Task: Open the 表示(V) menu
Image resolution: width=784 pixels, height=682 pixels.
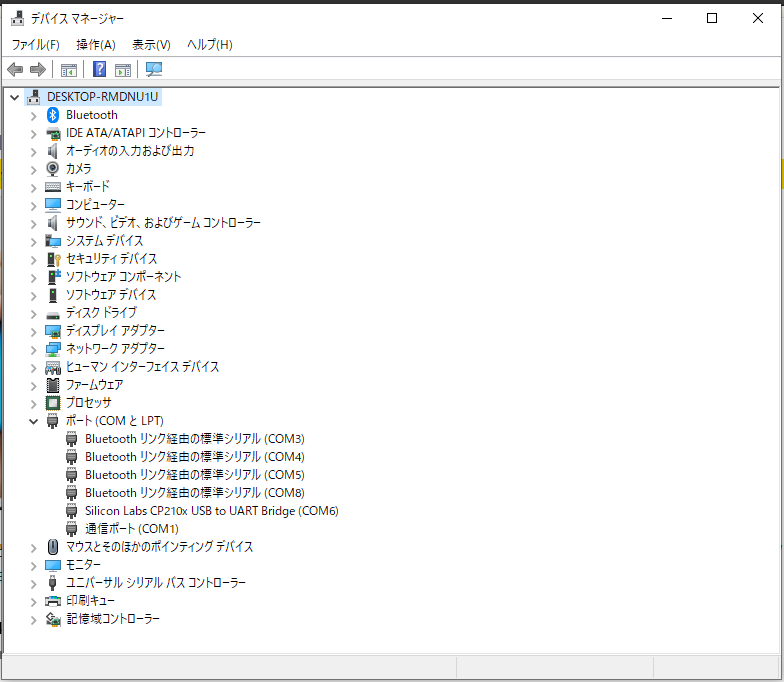Action: pos(151,45)
